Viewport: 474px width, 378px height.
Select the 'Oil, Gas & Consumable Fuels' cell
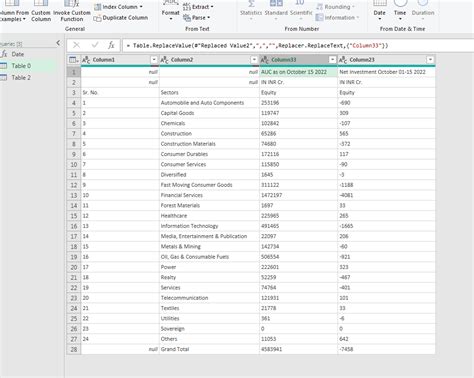[209, 257]
